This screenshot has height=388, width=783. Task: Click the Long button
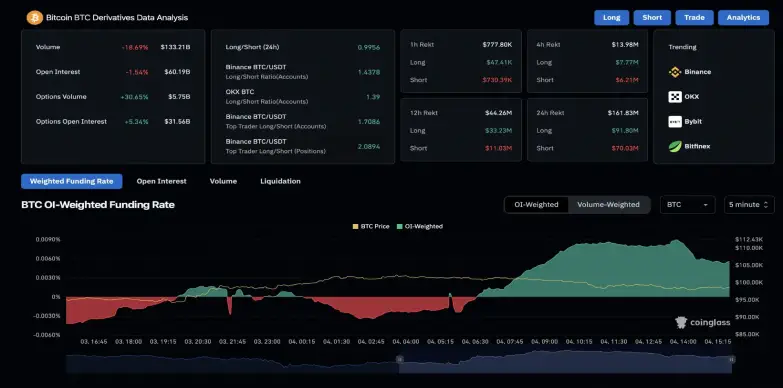pos(611,17)
